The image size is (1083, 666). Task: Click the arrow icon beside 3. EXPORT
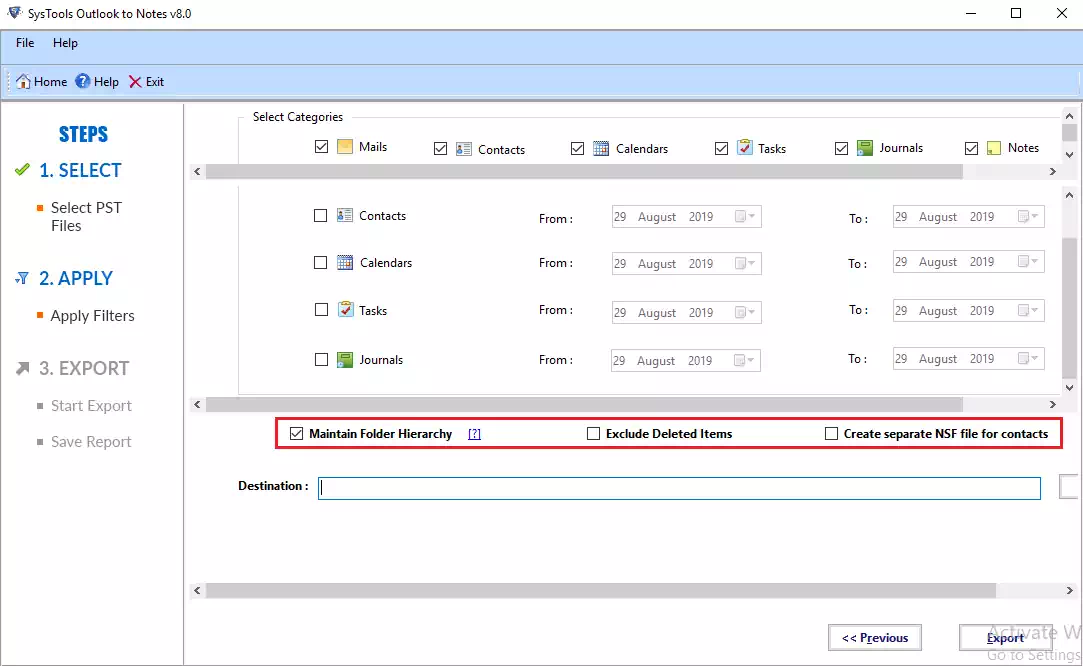click(23, 368)
